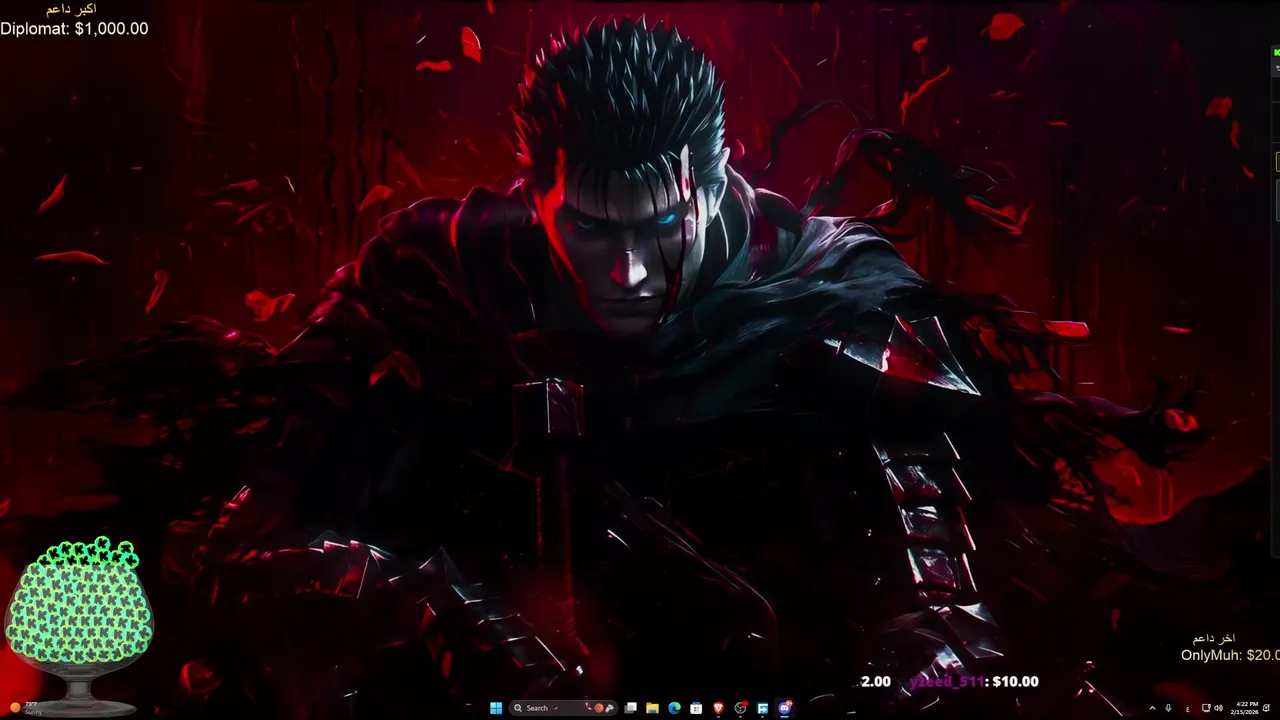This screenshot has width=1280, height=720.
Task: Click the Diplomat: $1,000.00 top donor text
Action: pyautogui.click(x=74, y=29)
